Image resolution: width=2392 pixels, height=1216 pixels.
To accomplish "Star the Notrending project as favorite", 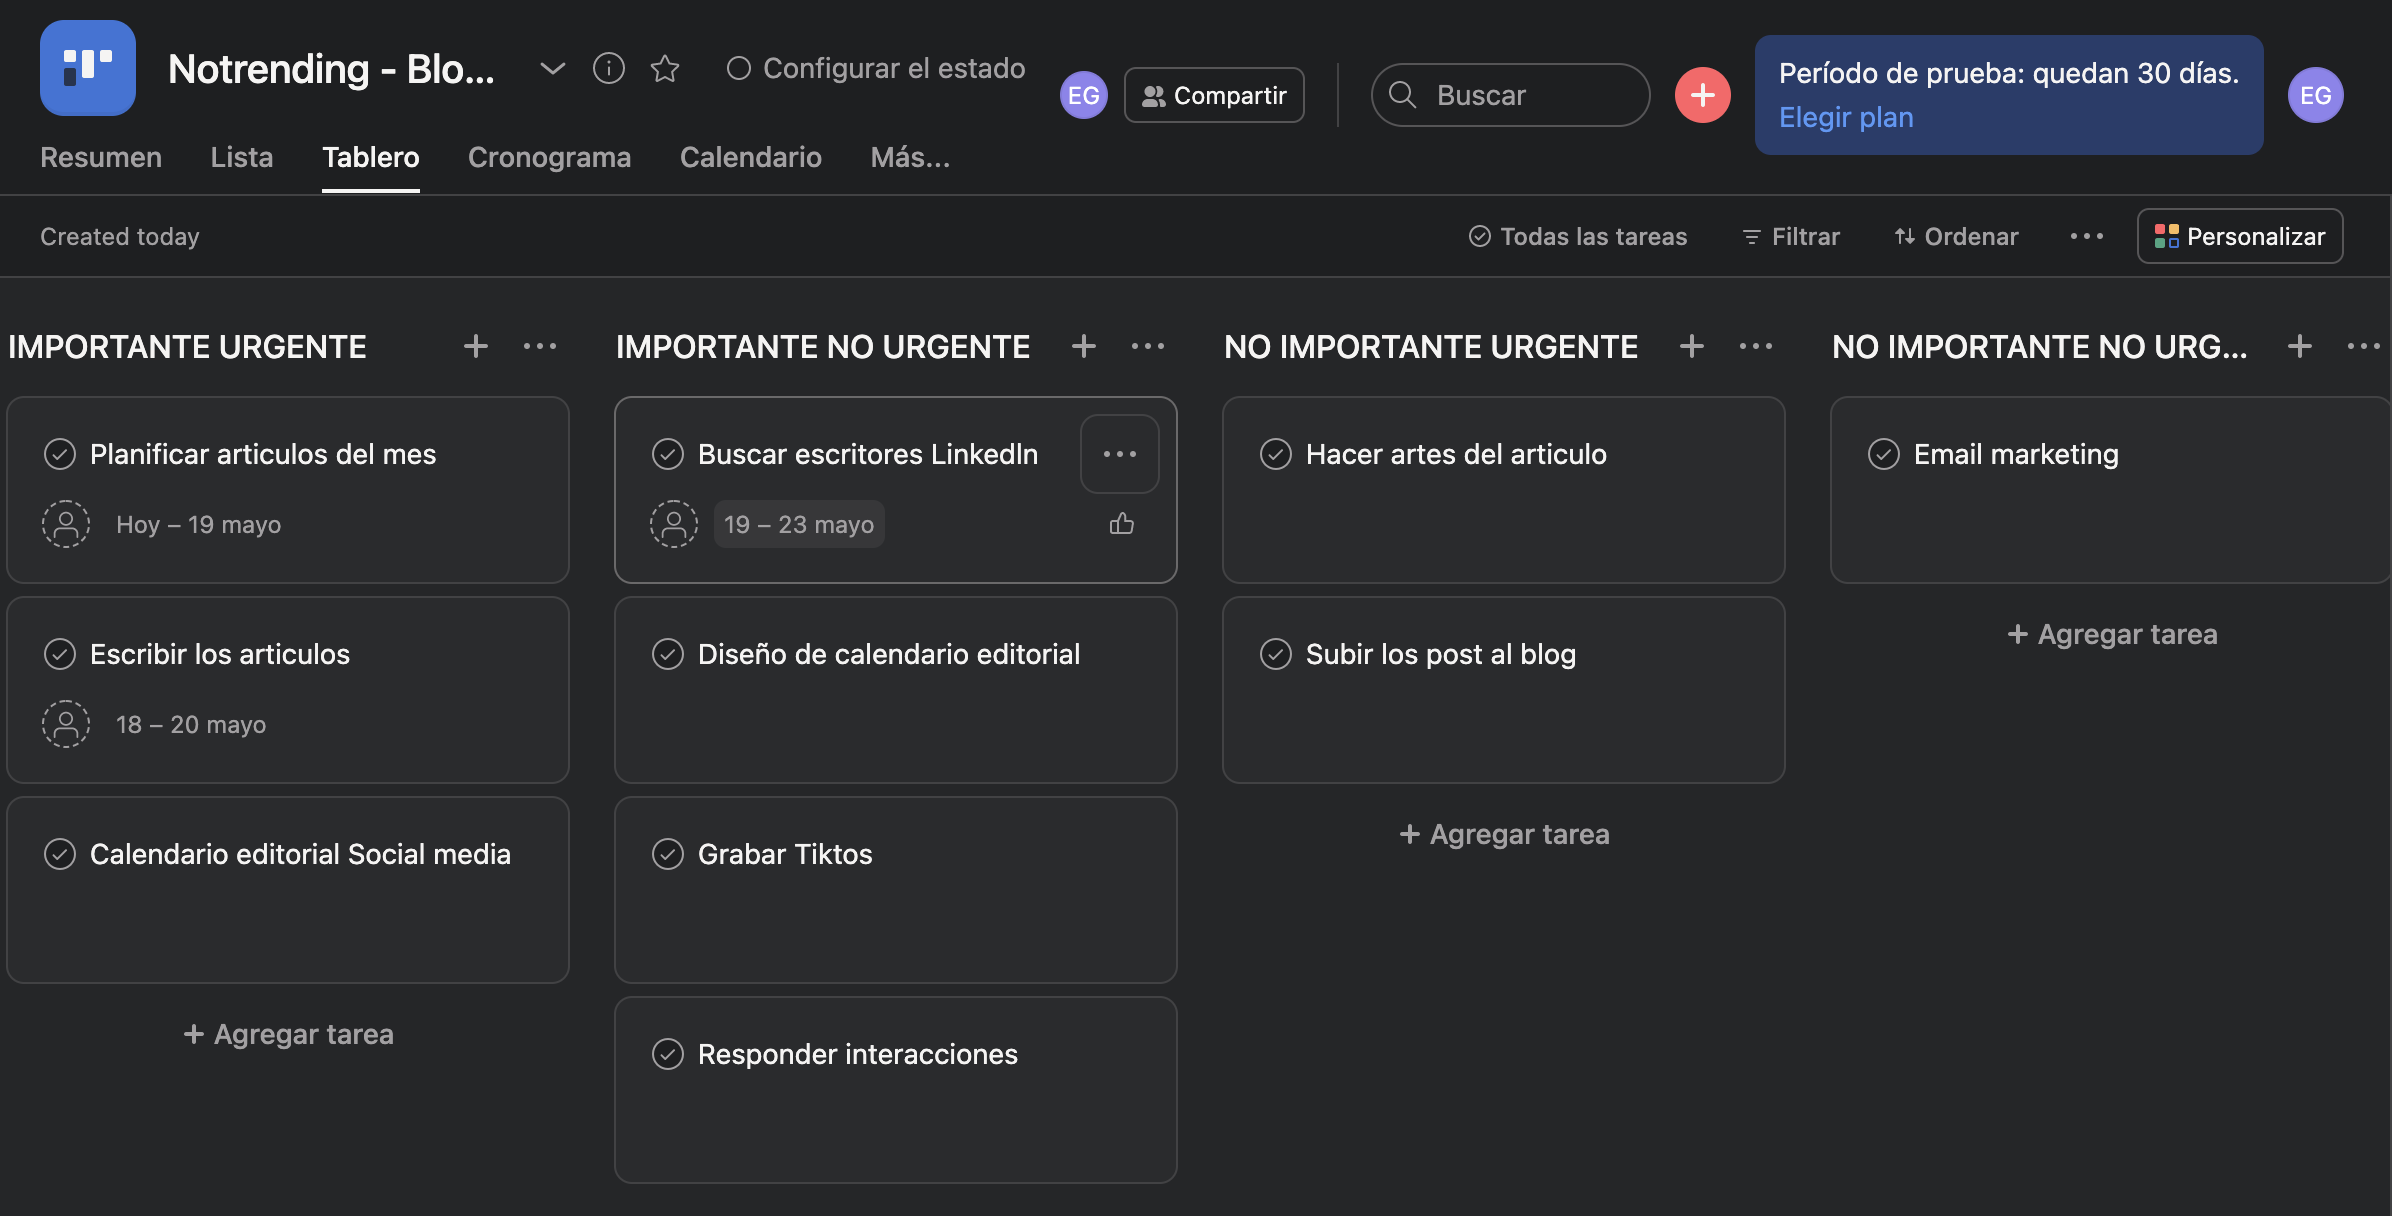I will [x=665, y=68].
